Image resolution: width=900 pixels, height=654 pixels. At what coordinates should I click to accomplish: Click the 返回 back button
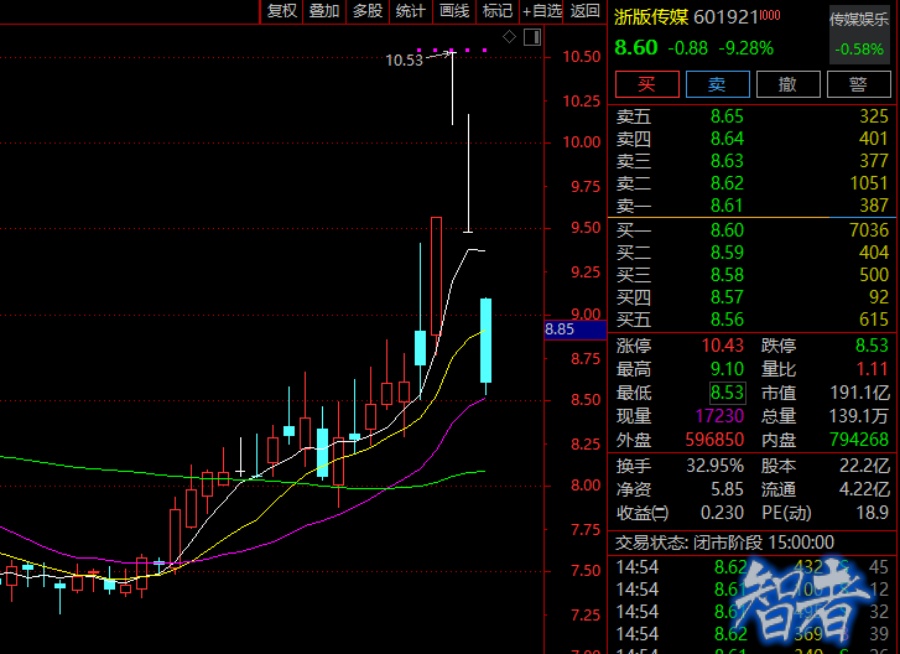pyautogui.click(x=585, y=11)
